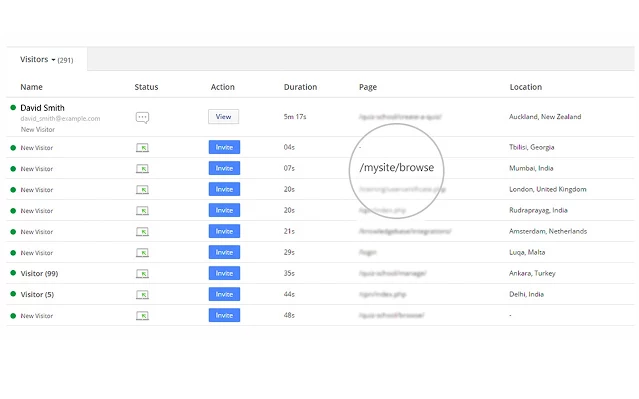Click status icon in London, United Kingdom row
The height and width of the screenshot is (399, 639).
142,190
